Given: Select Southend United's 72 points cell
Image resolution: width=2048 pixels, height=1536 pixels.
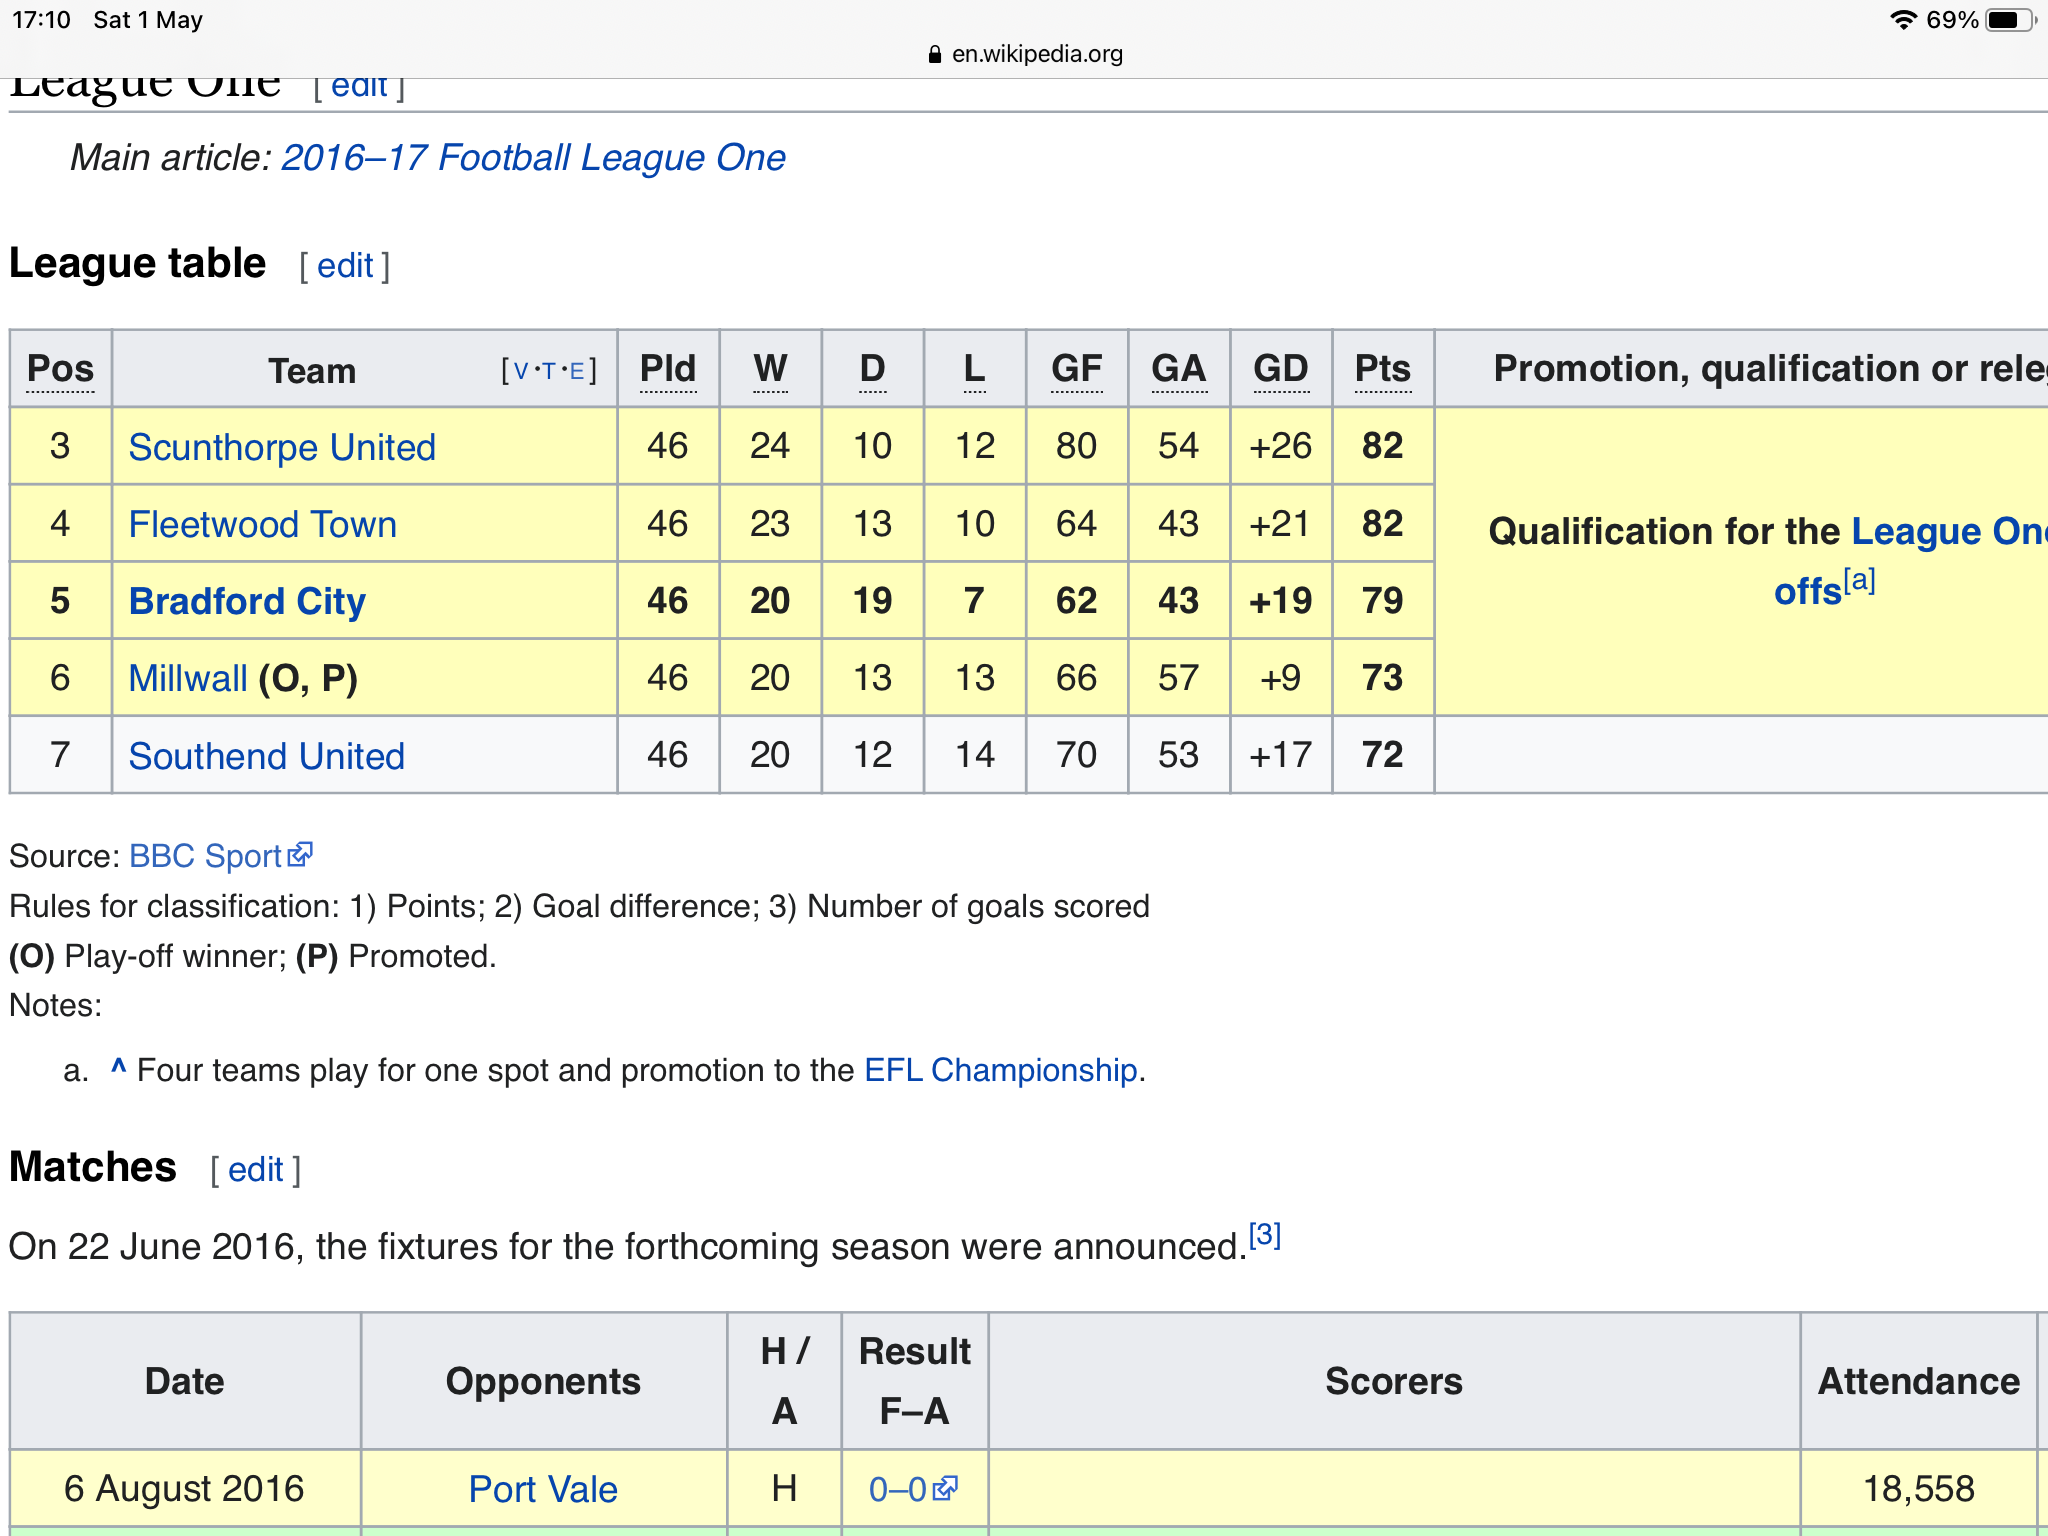Looking at the screenshot, I should [x=1383, y=755].
